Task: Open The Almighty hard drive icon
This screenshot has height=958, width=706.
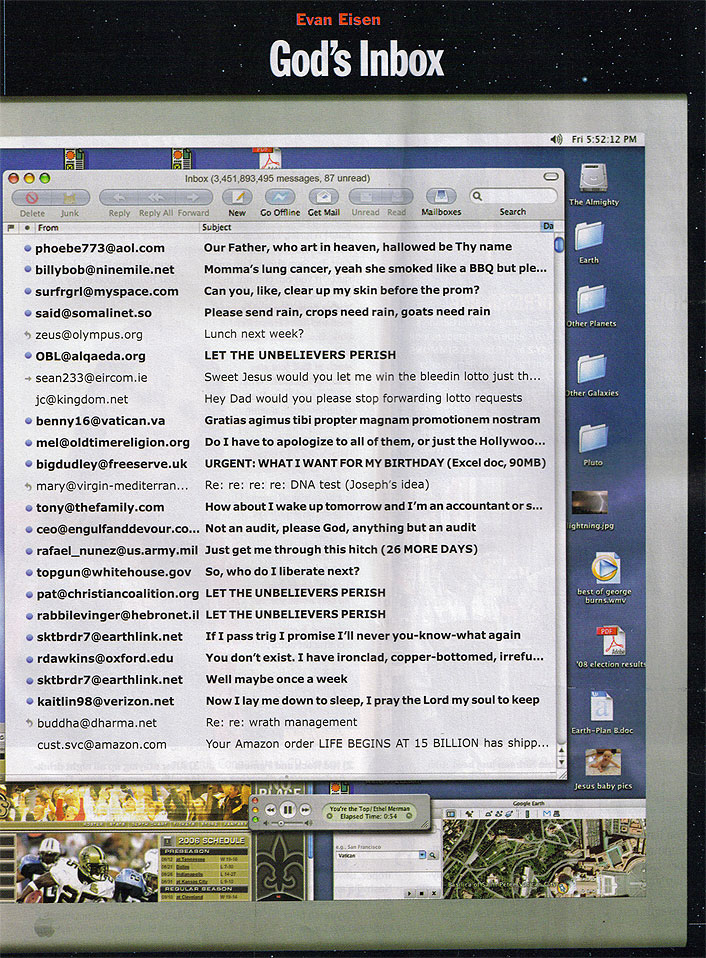Action: pyautogui.click(x=593, y=178)
